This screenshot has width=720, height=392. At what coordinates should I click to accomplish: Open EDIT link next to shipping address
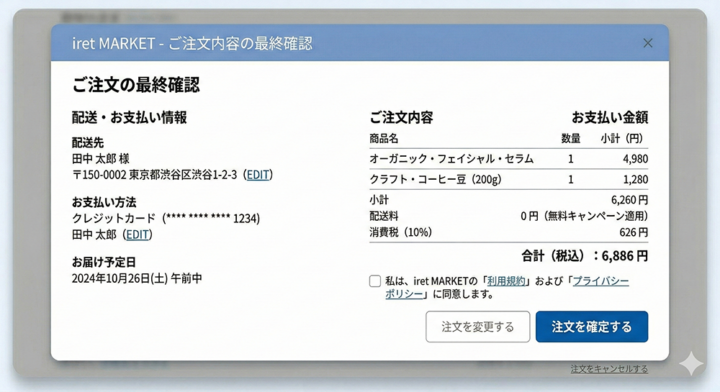[x=258, y=175]
